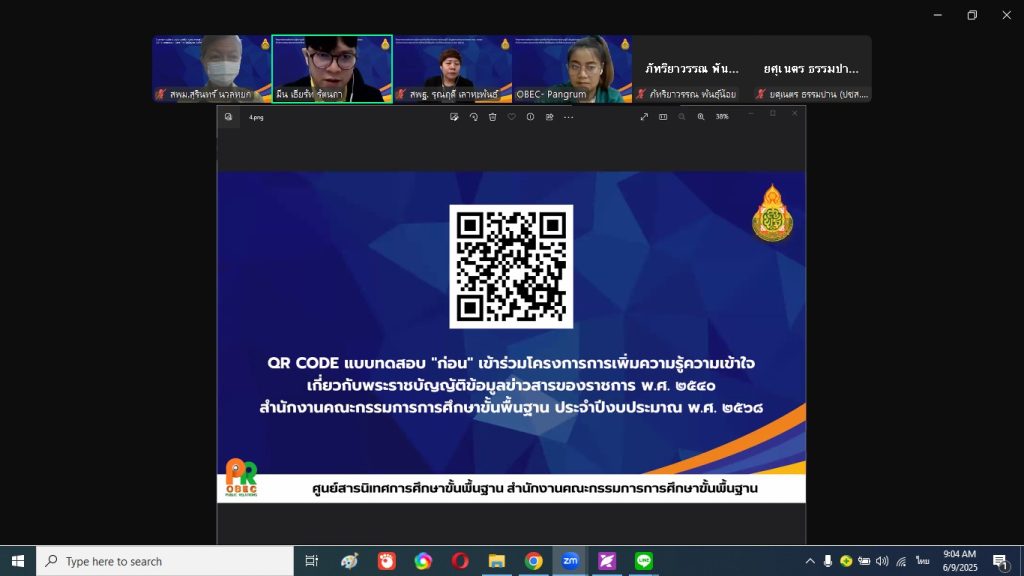Click the Type here to search box

click(165, 561)
